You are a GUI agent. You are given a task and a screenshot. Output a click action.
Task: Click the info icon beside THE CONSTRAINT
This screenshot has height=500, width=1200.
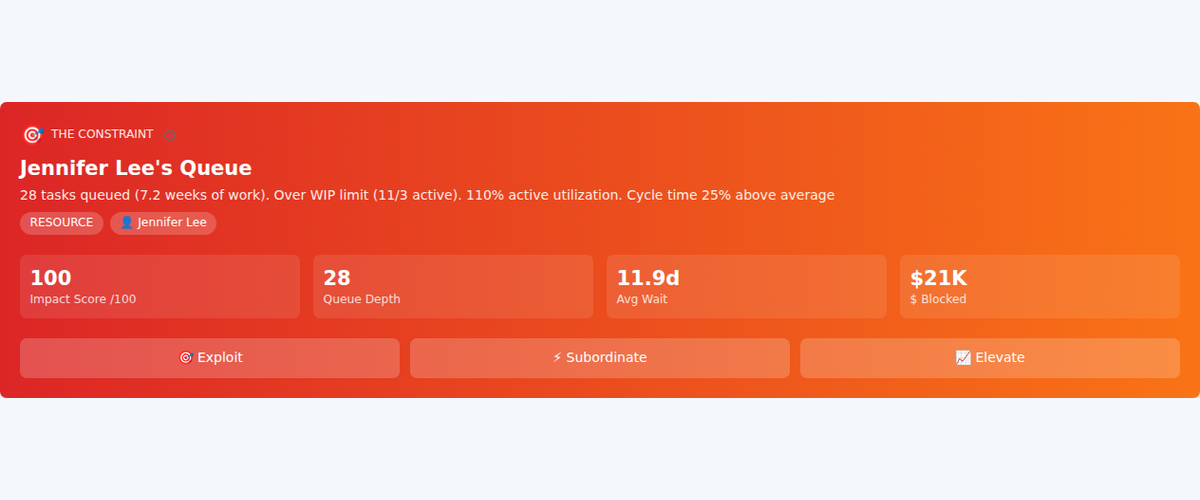tap(170, 135)
